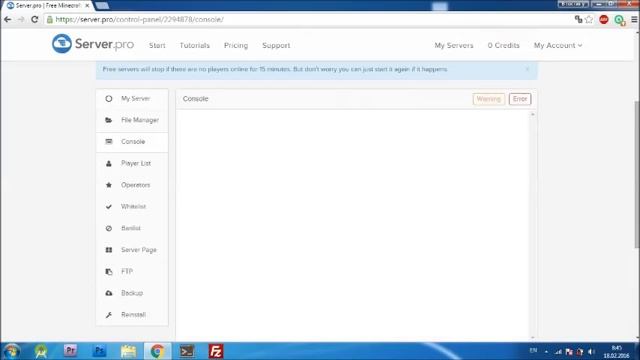The width and height of the screenshot is (640, 360).
Task: Click the console output scrollbar
Action: click(x=532, y=226)
